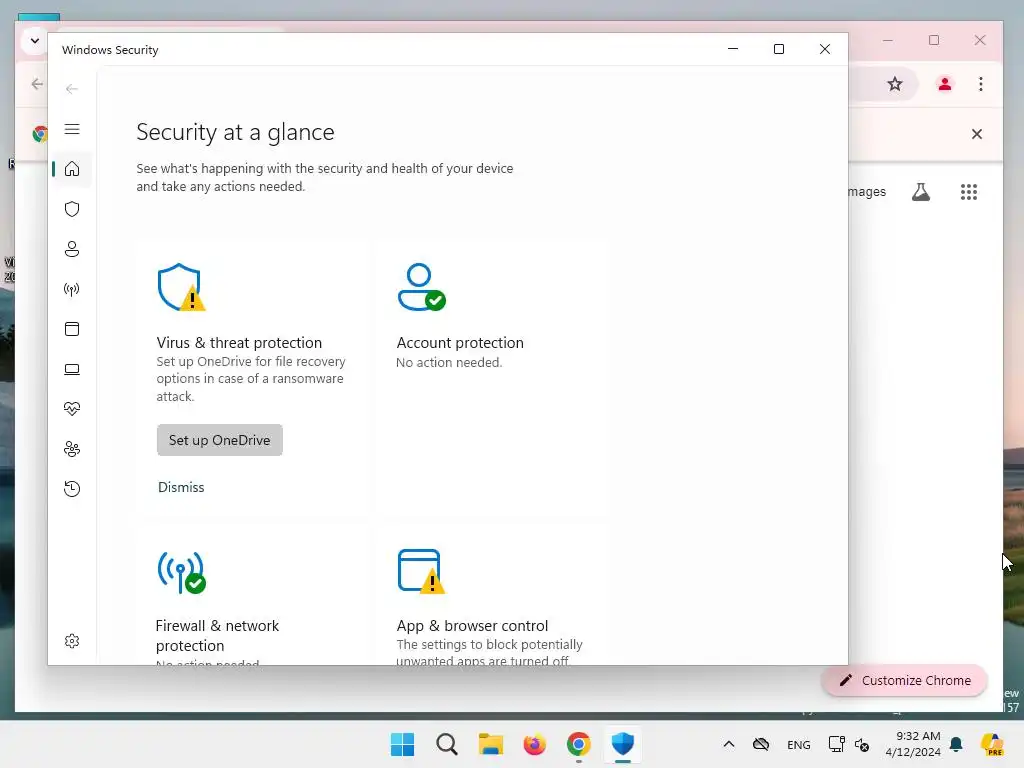Viewport: 1024px width, 768px height.
Task: Open Firewall & network protection sidebar icon
Action: click(x=72, y=289)
